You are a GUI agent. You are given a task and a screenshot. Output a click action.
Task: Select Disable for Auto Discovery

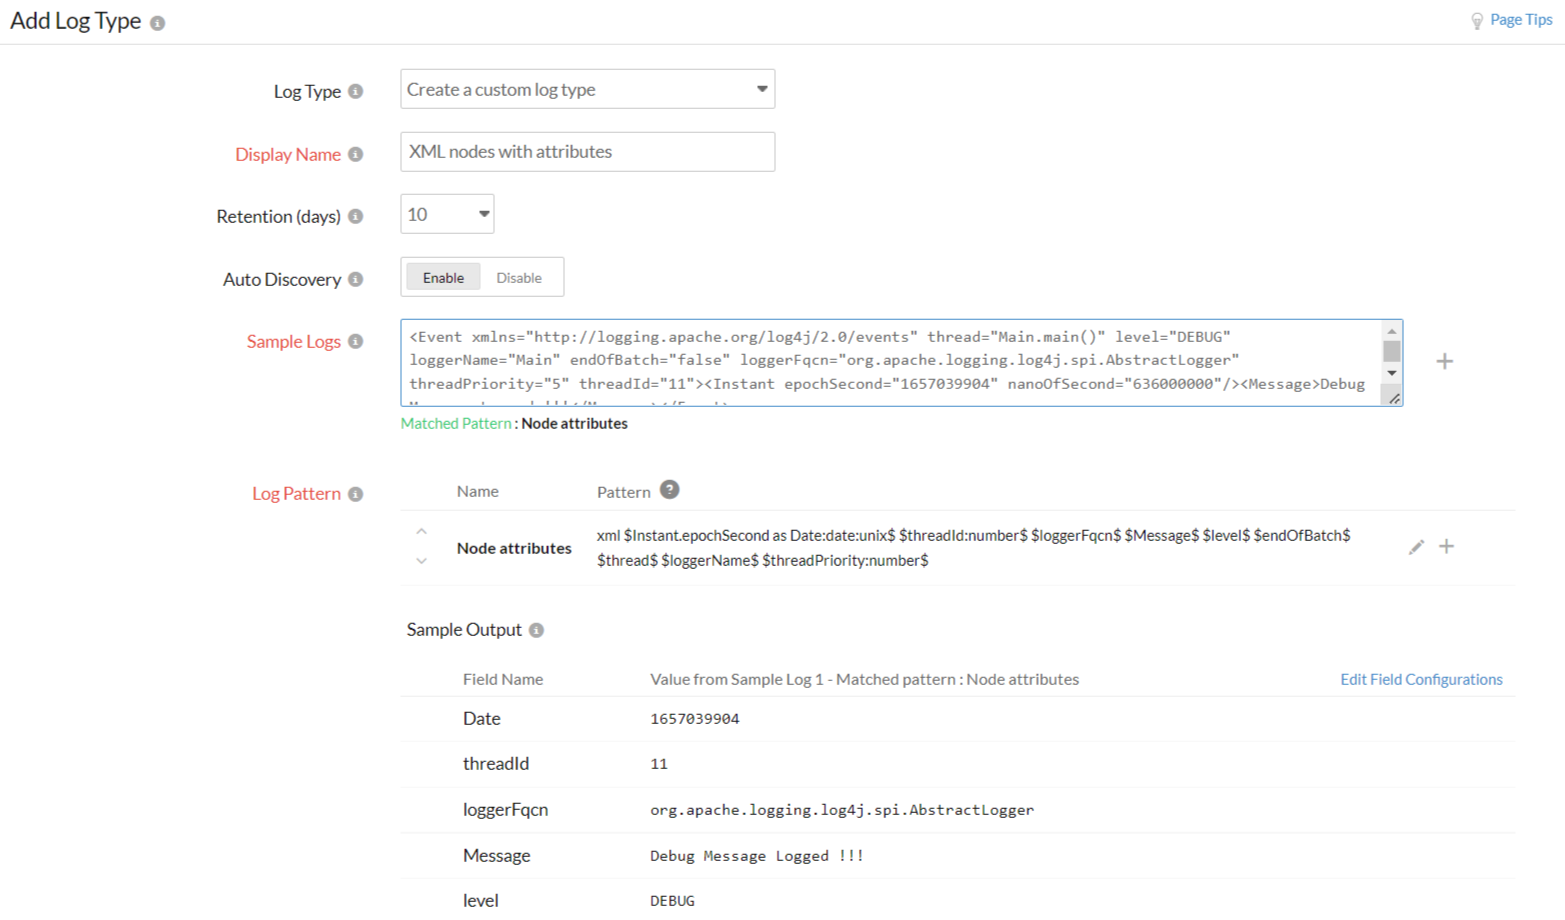(519, 277)
